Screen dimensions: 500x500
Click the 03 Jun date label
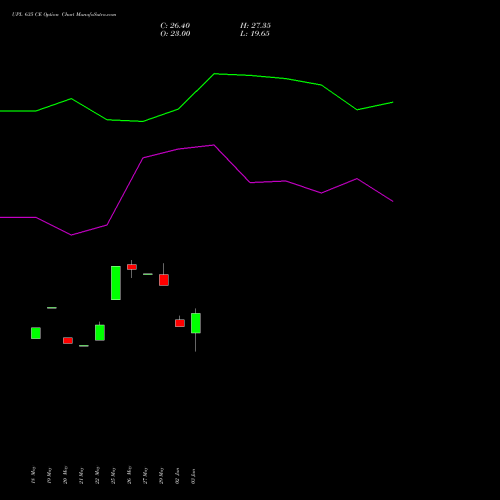(x=193, y=476)
